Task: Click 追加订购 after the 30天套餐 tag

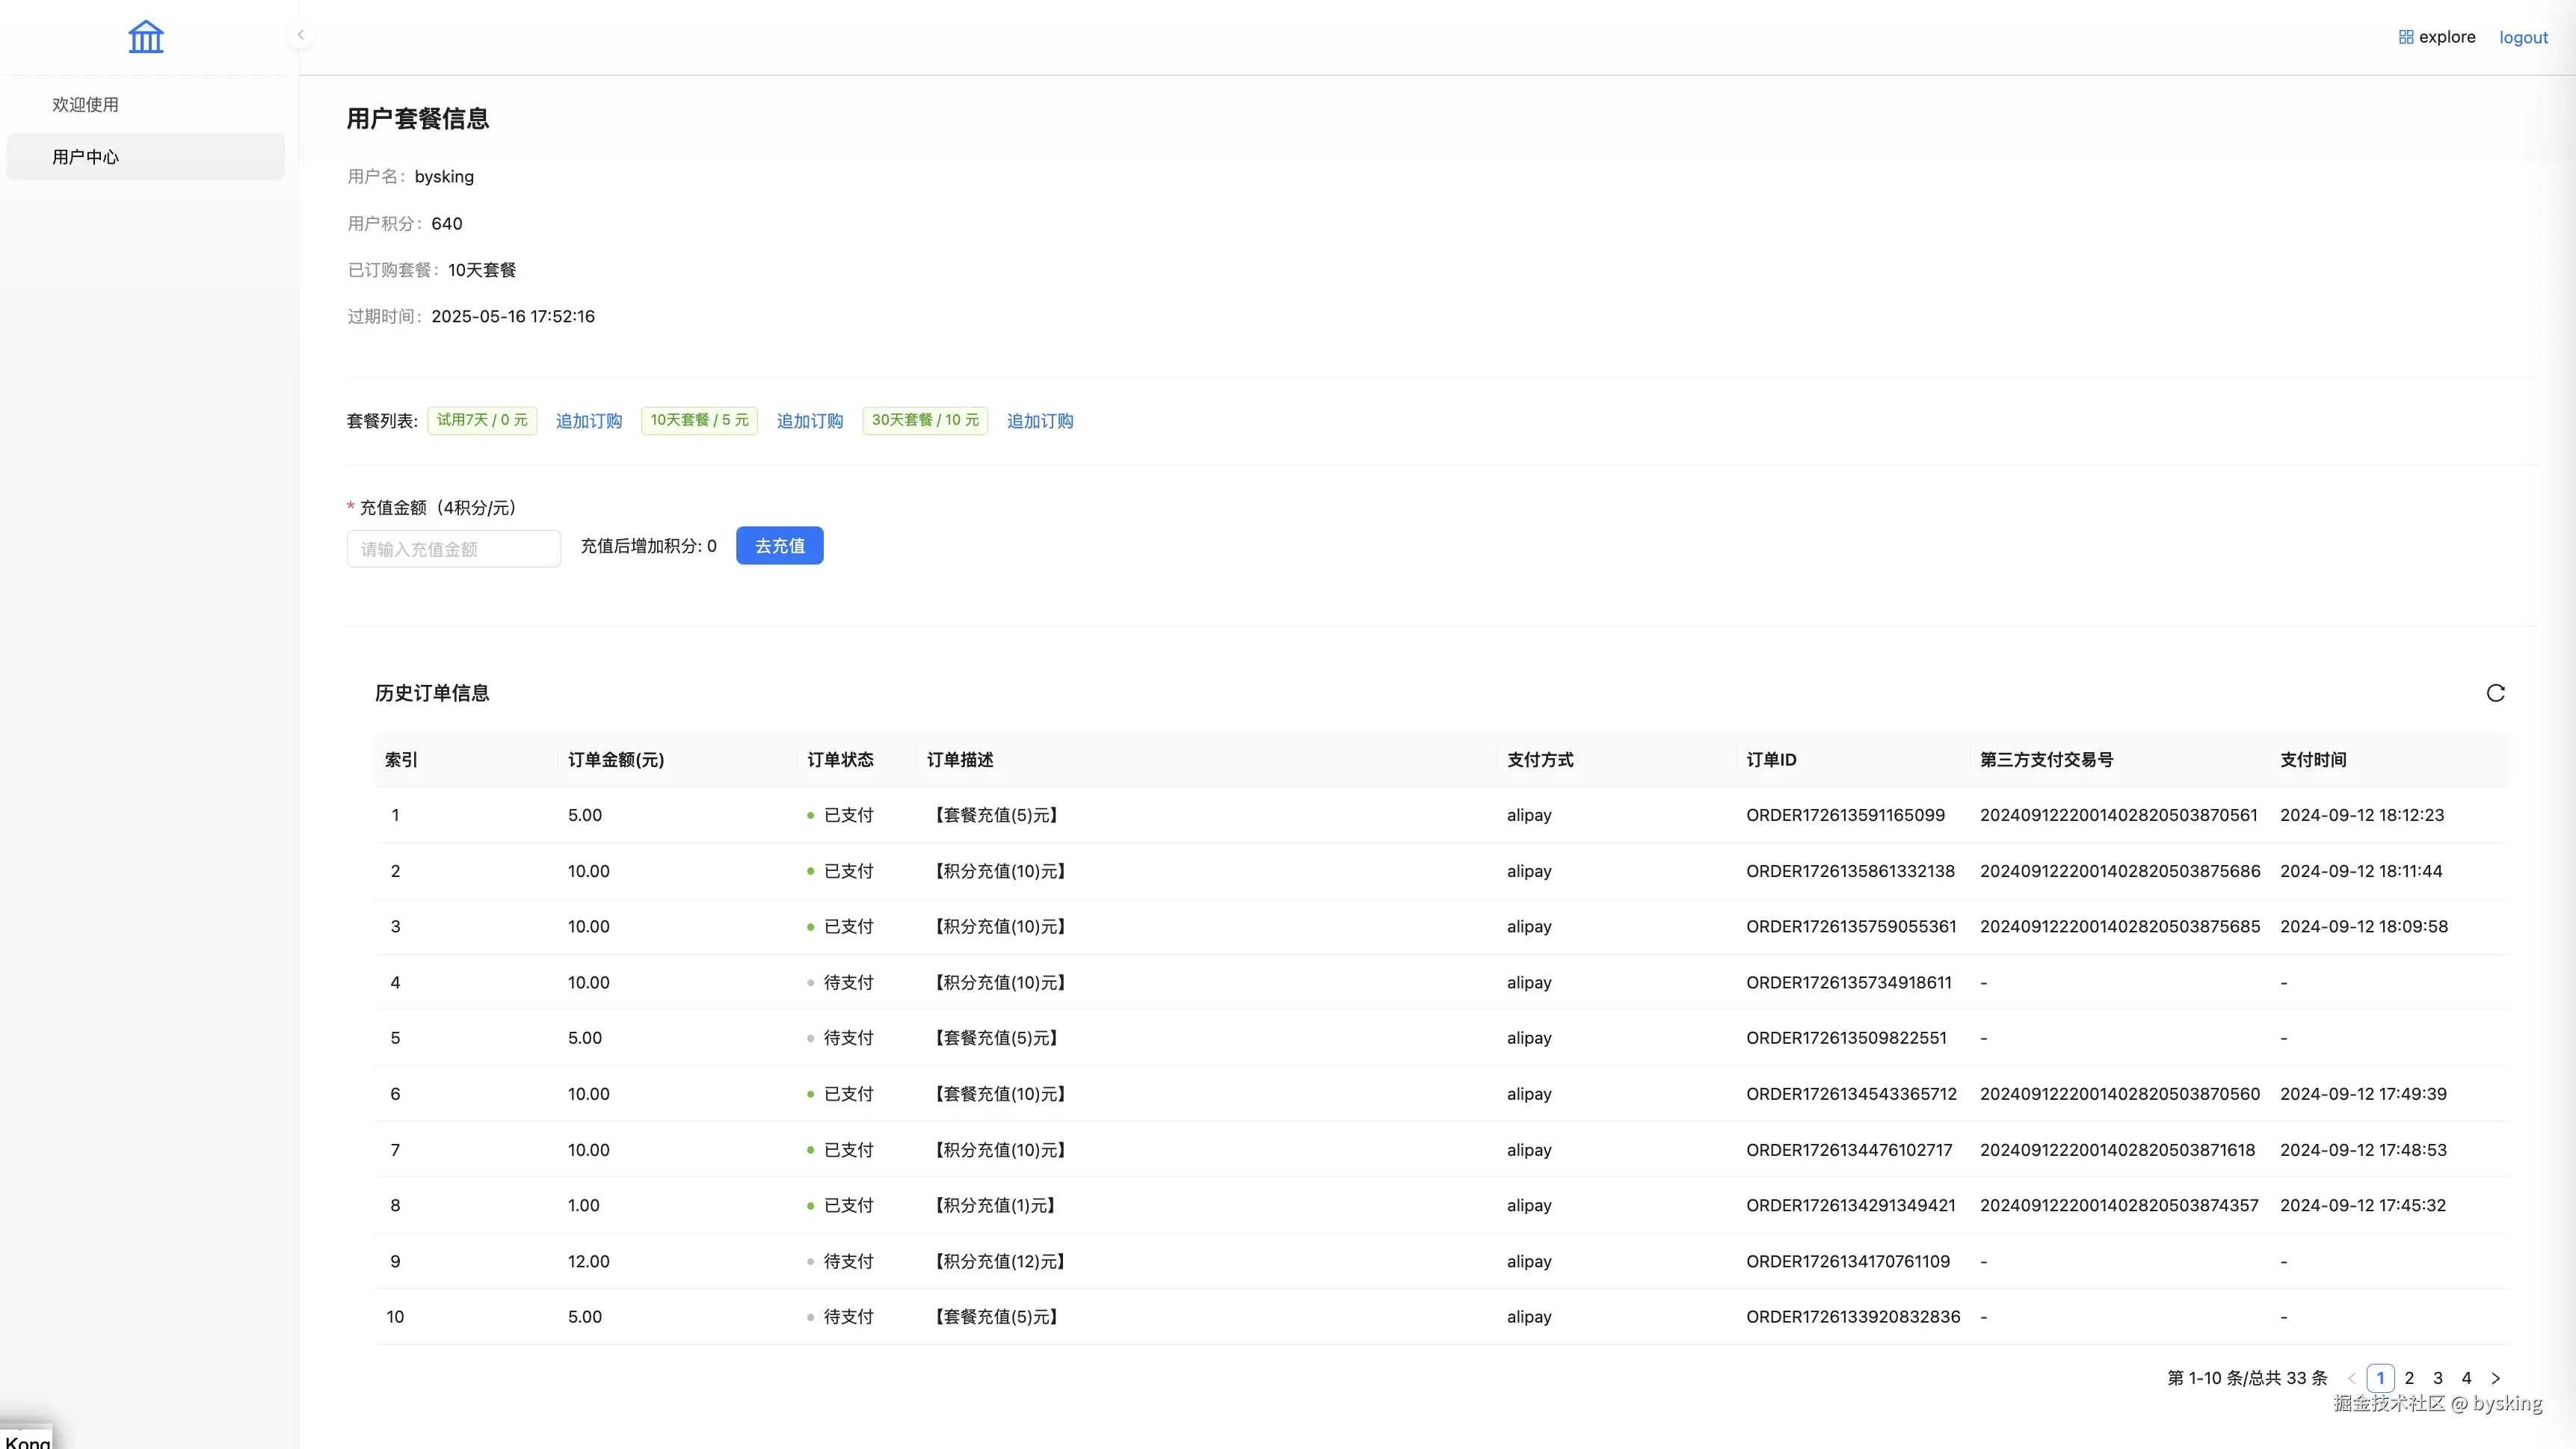Action: click(1039, 421)
